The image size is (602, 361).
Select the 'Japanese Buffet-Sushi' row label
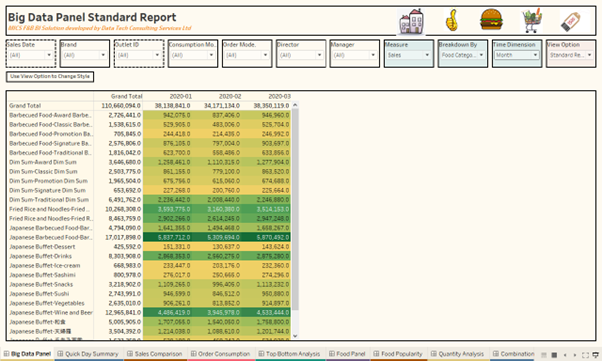[x=39, y=294]
